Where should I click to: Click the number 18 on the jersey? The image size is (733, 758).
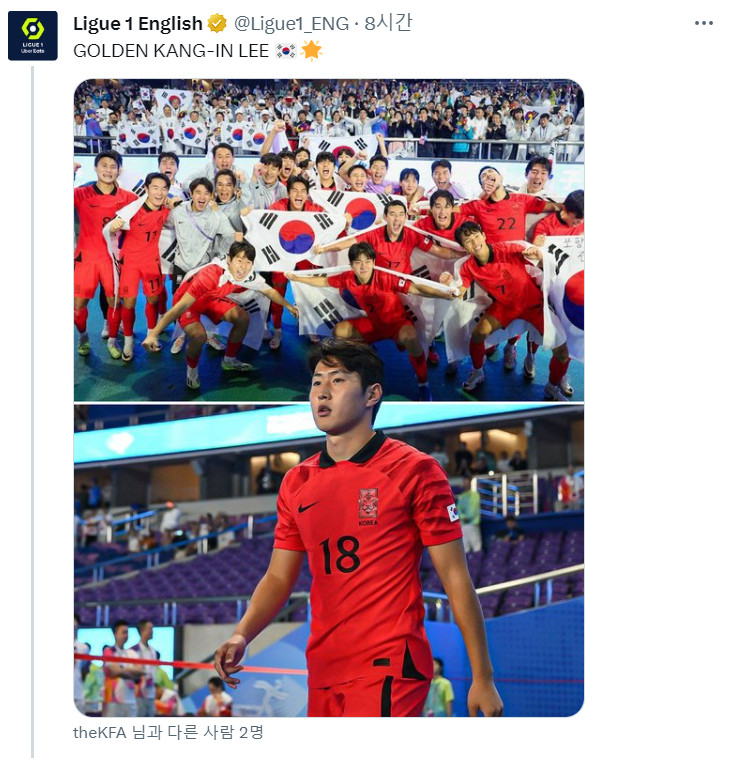340,556
